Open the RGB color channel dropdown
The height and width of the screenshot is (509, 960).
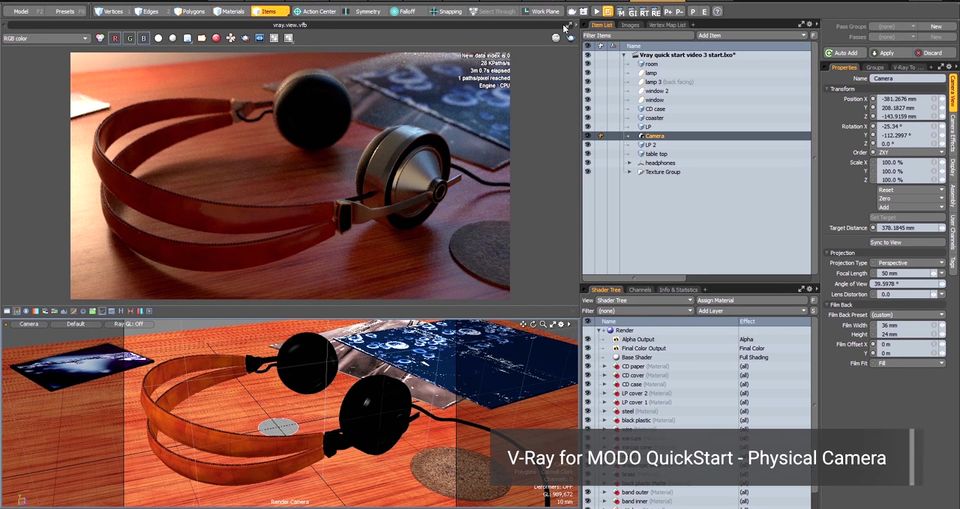click(46, 38)
